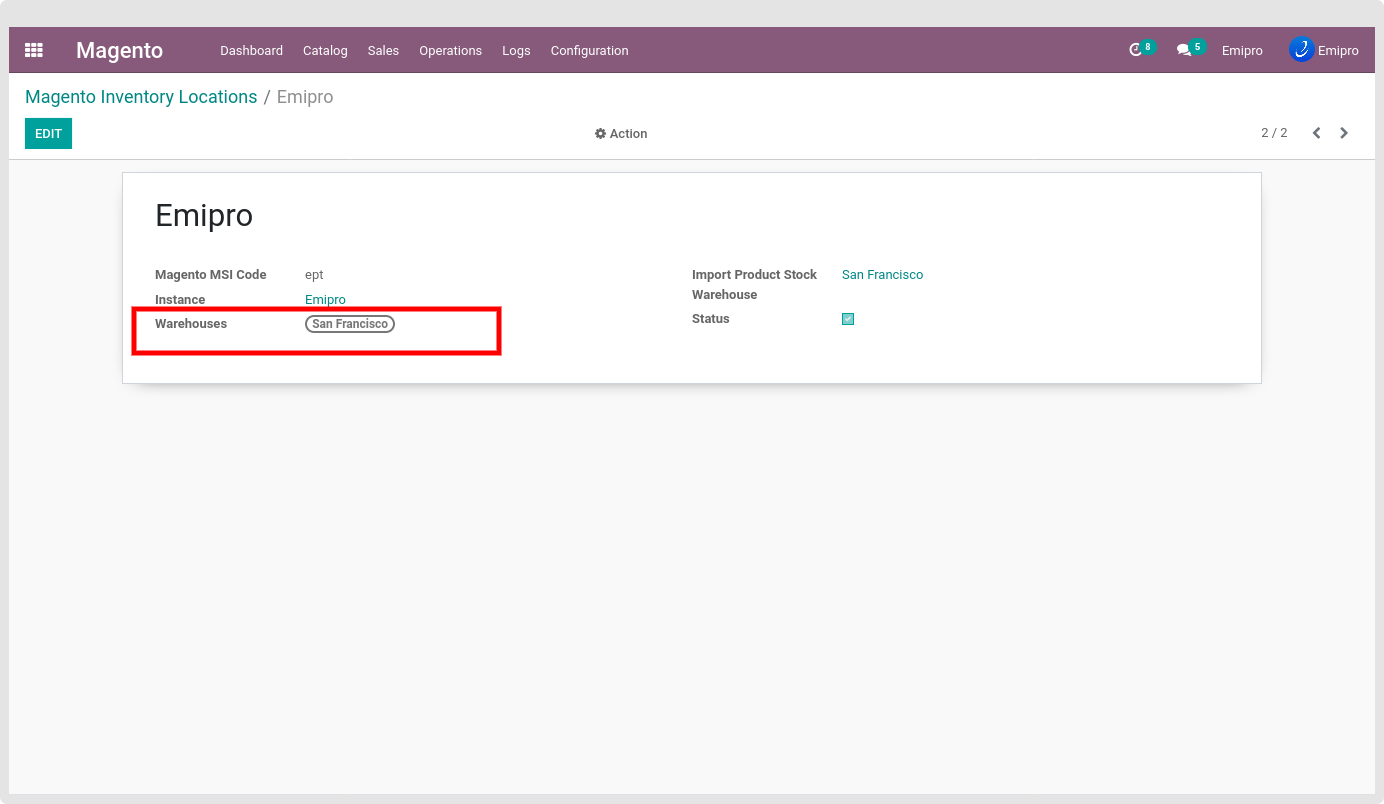Viewport: 1384px width, 804px height.
Task: Click the Emipro user avatar icon
Action: 1301,50
